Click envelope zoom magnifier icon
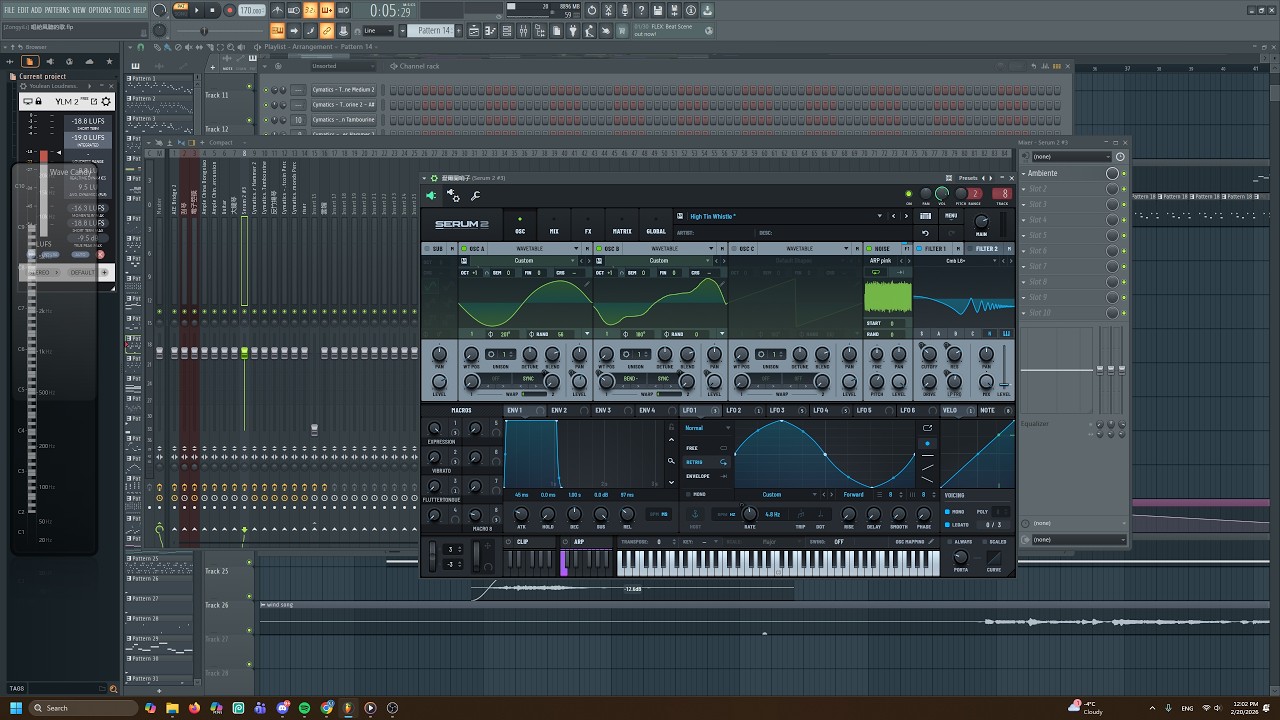Screen dimensions: 1280x720 tap(671, 461)
